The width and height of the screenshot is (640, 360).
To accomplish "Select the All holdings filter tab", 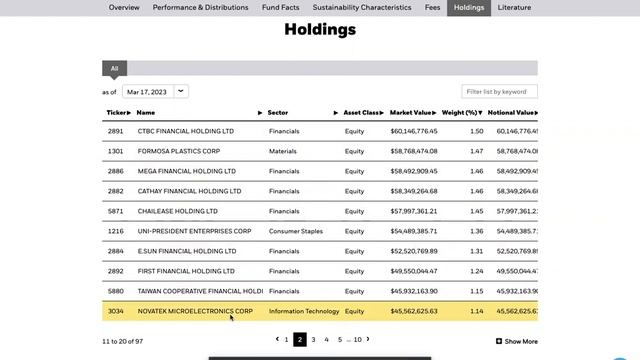I will pos(114,68).
